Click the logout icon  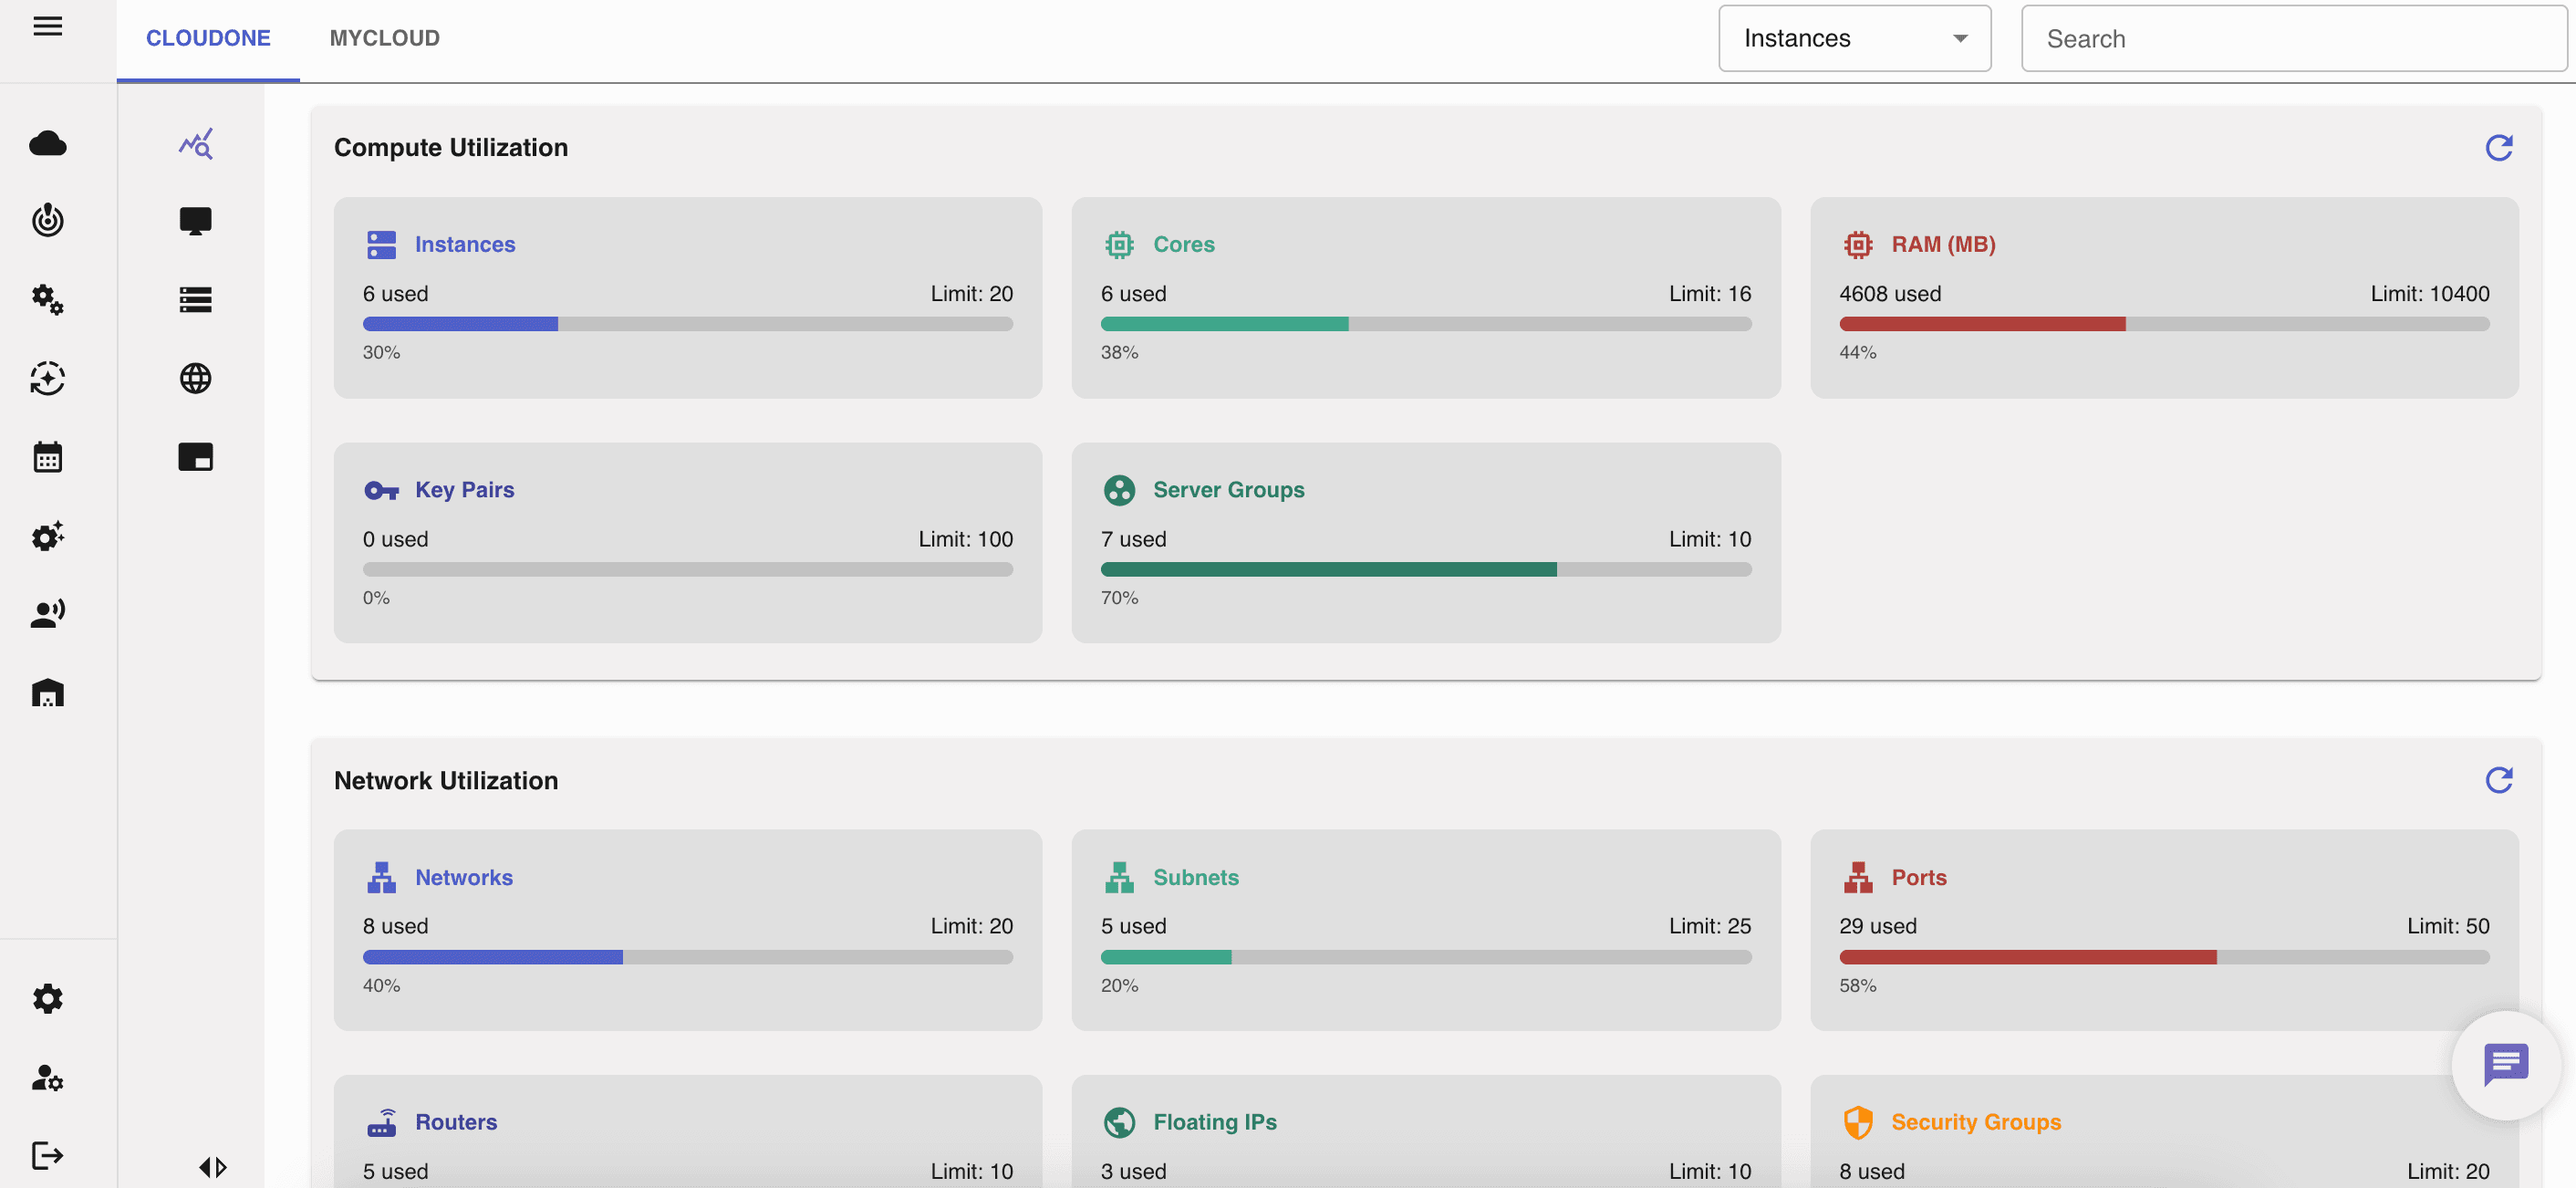pos(48,1155)
